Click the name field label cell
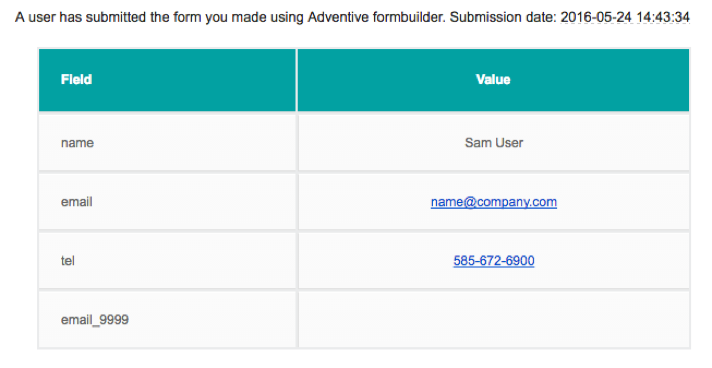Image resolution: width=712 pixels, height=368 pixels. (168, 143)
